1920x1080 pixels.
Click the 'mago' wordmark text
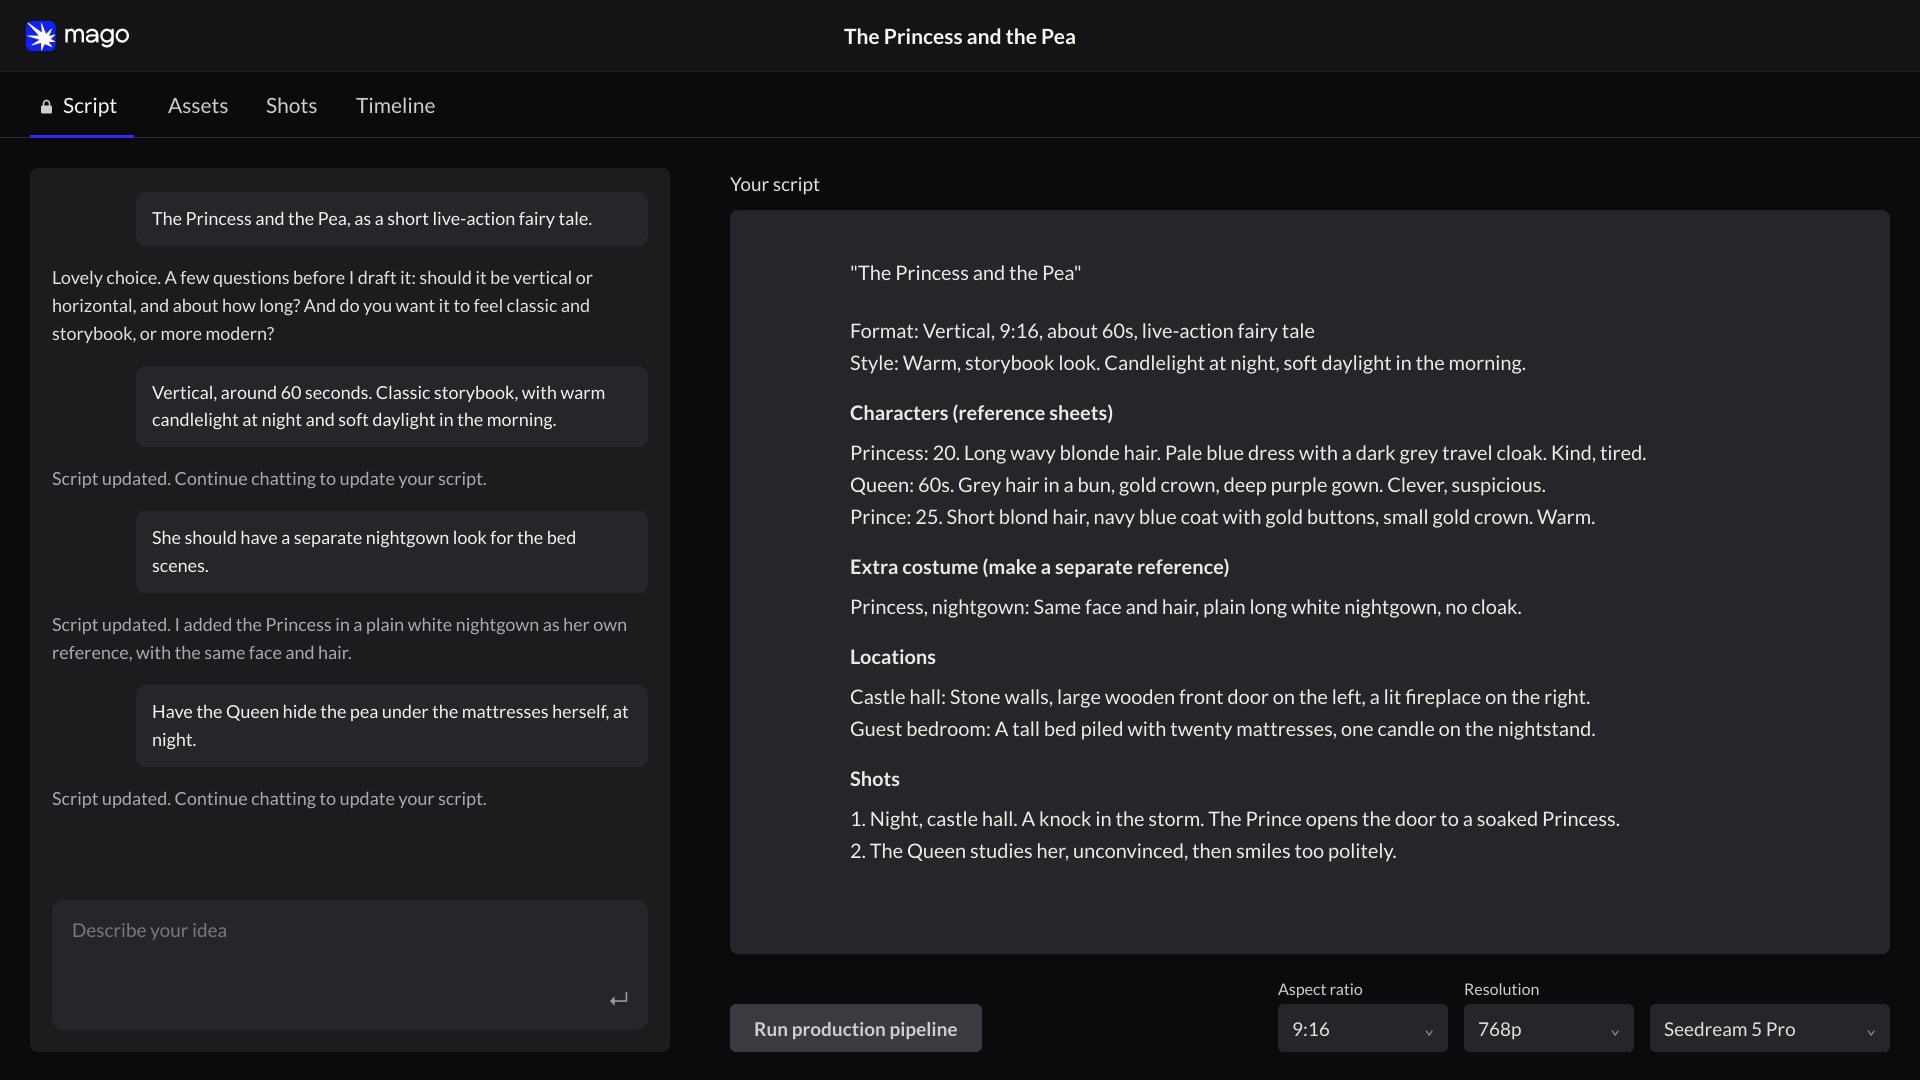pos(97,35)
